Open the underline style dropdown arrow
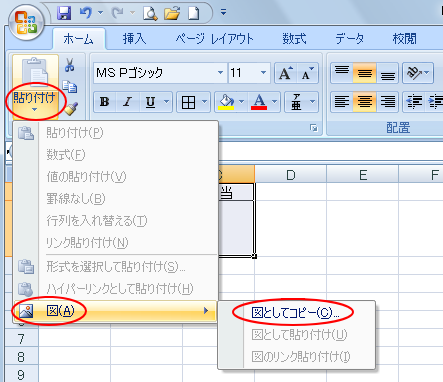This screenshot has width=443, height=382. point(167,102)
